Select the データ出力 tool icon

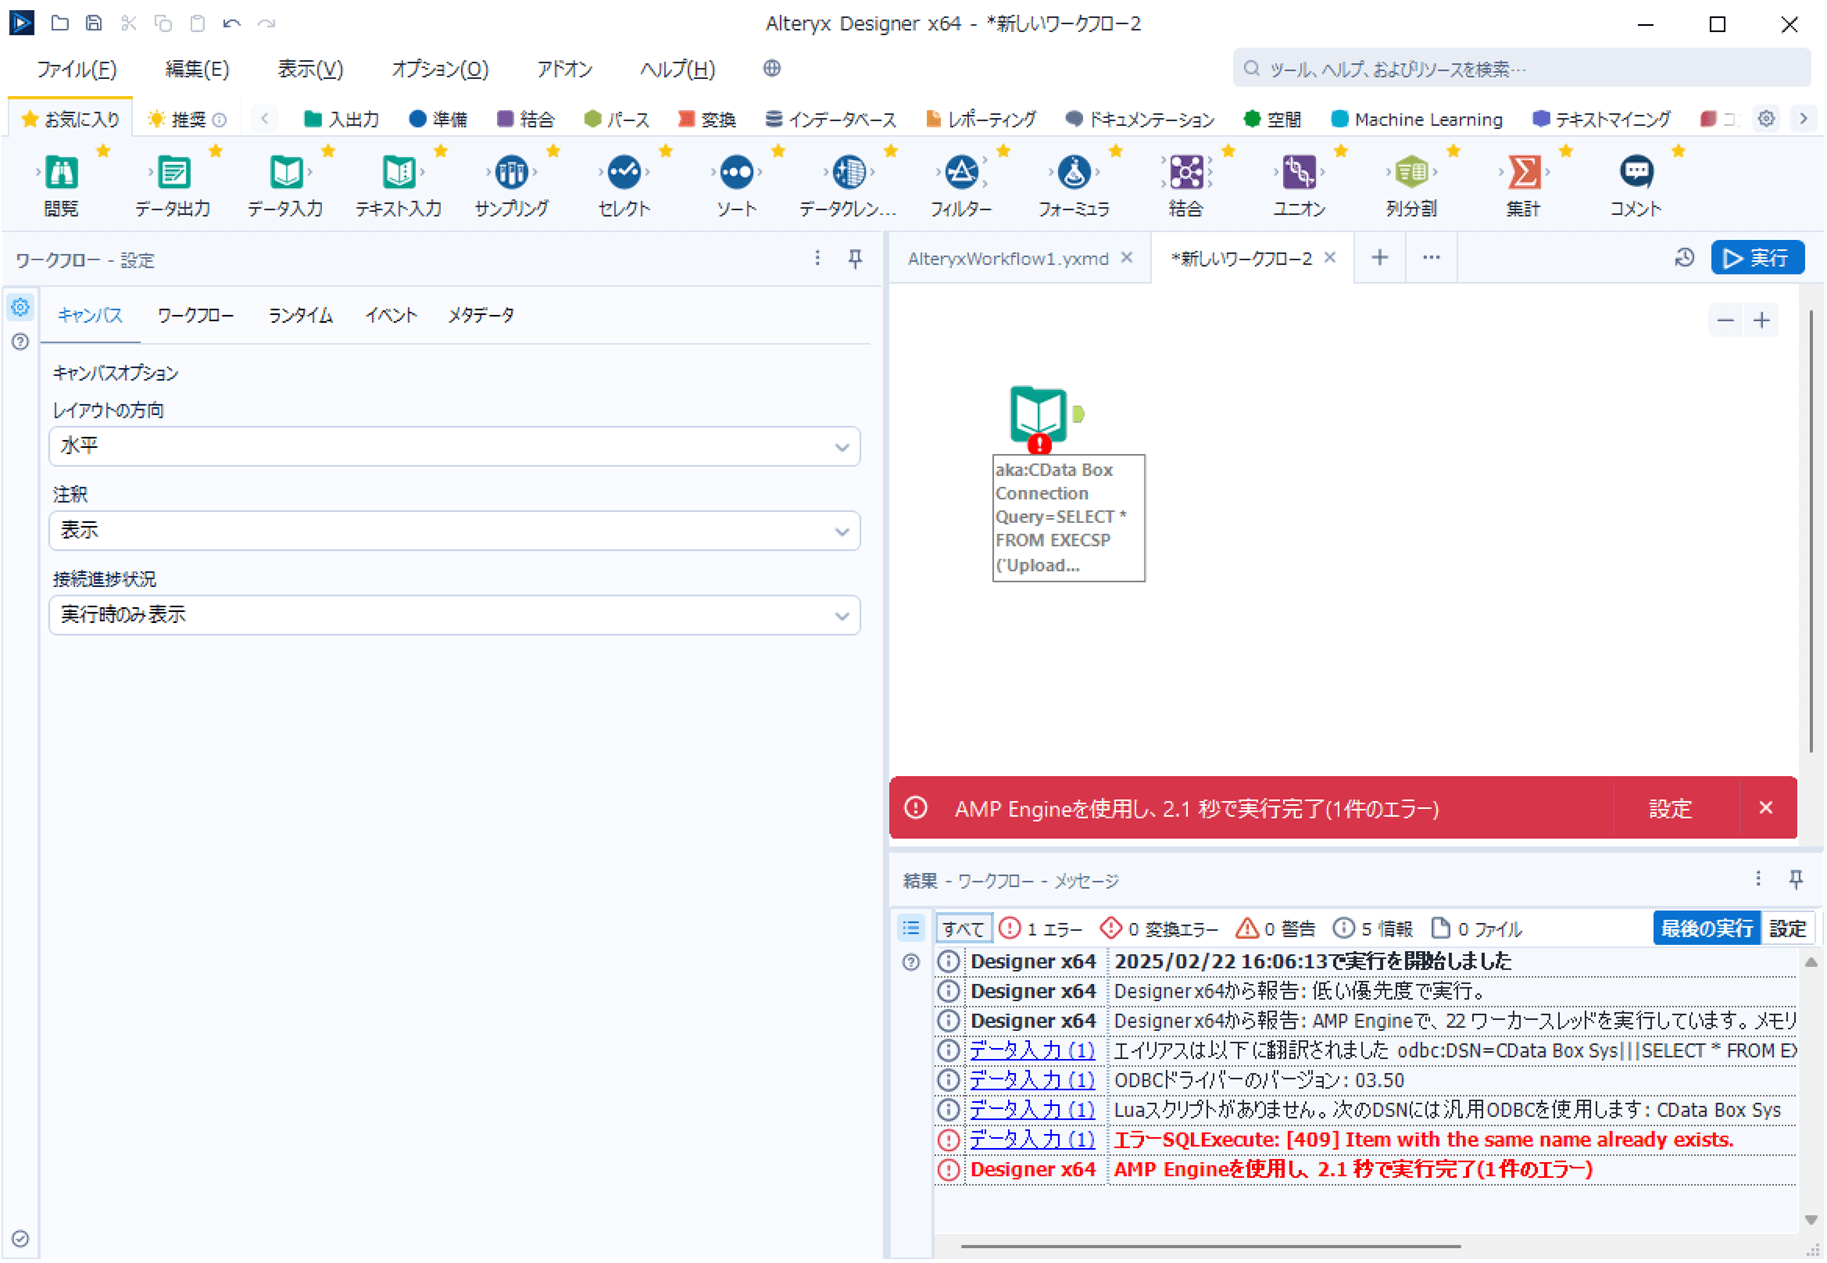pos(174,172)
